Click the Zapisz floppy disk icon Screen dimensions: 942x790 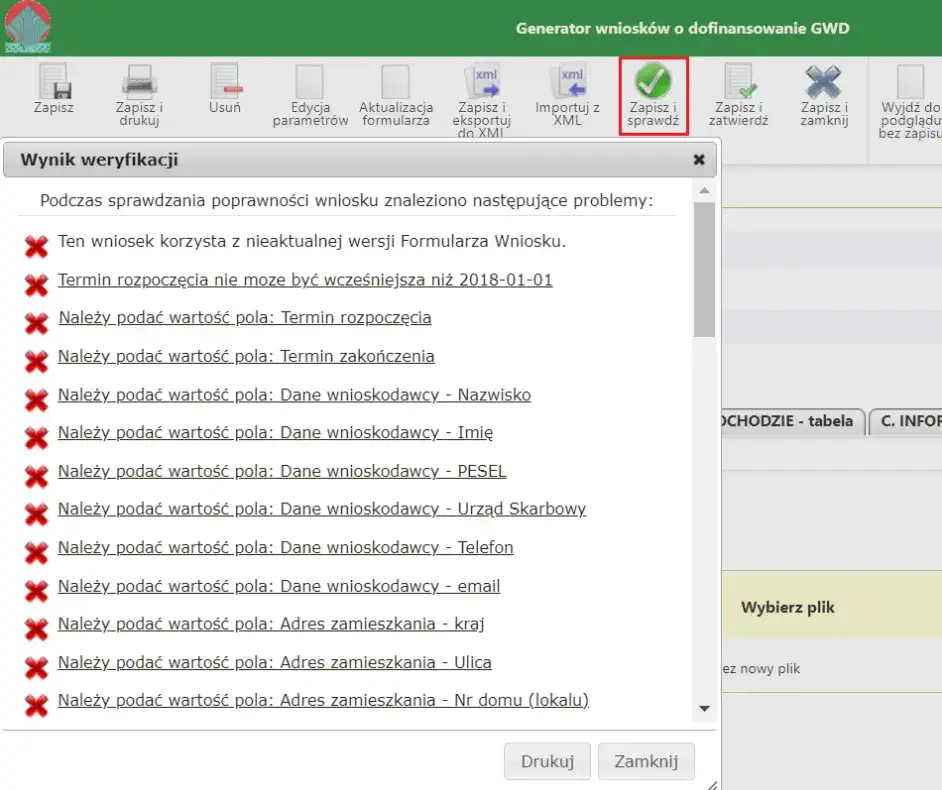(52, 82)
